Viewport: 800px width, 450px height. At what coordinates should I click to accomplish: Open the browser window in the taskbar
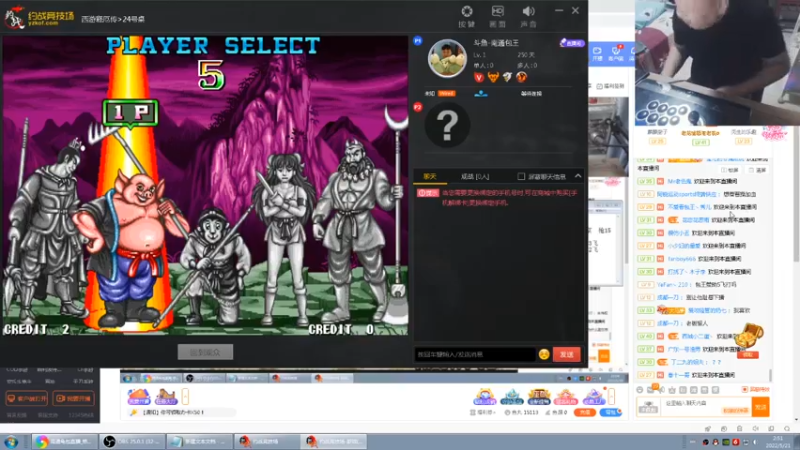64,441
